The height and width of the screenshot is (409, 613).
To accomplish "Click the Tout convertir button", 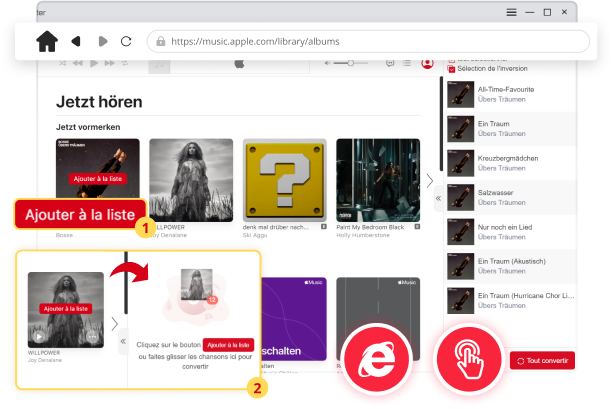I will (542, 361).
